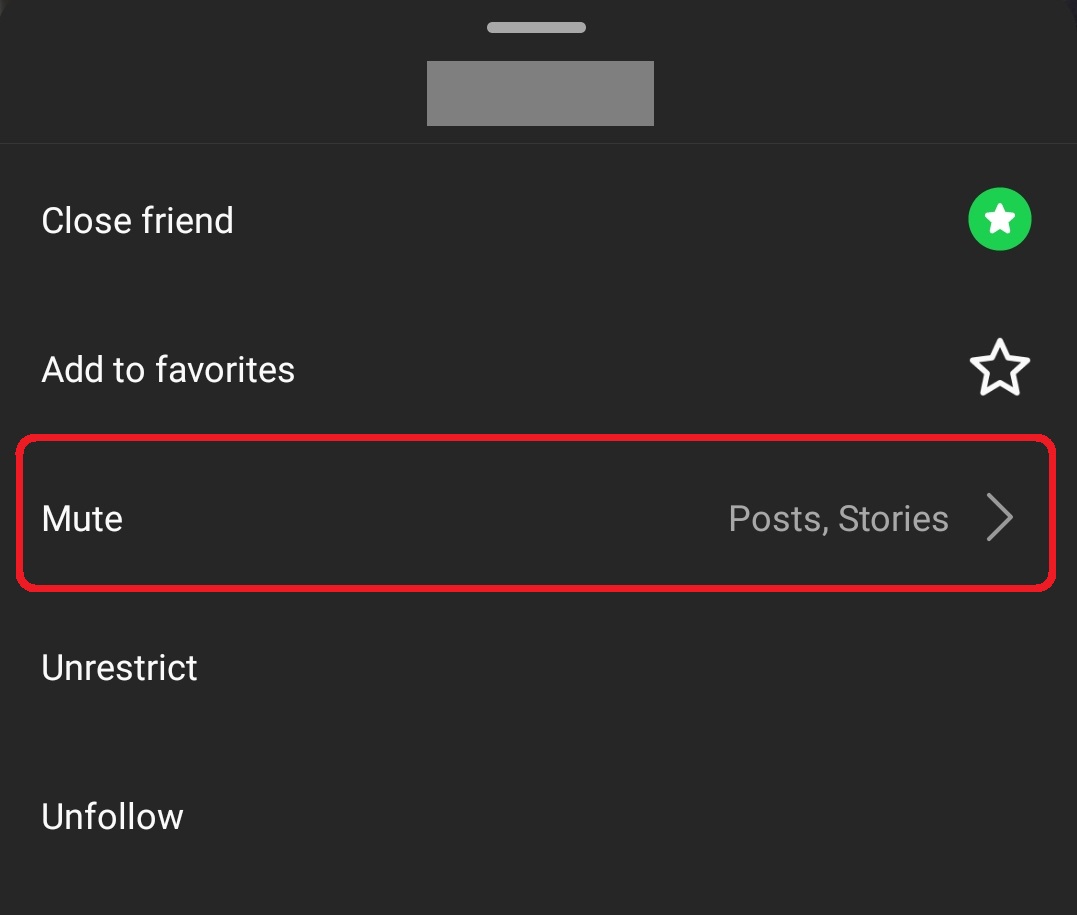The image size is (1077, 915).
Task: Stop restricting this account
Action: (120, 668)
